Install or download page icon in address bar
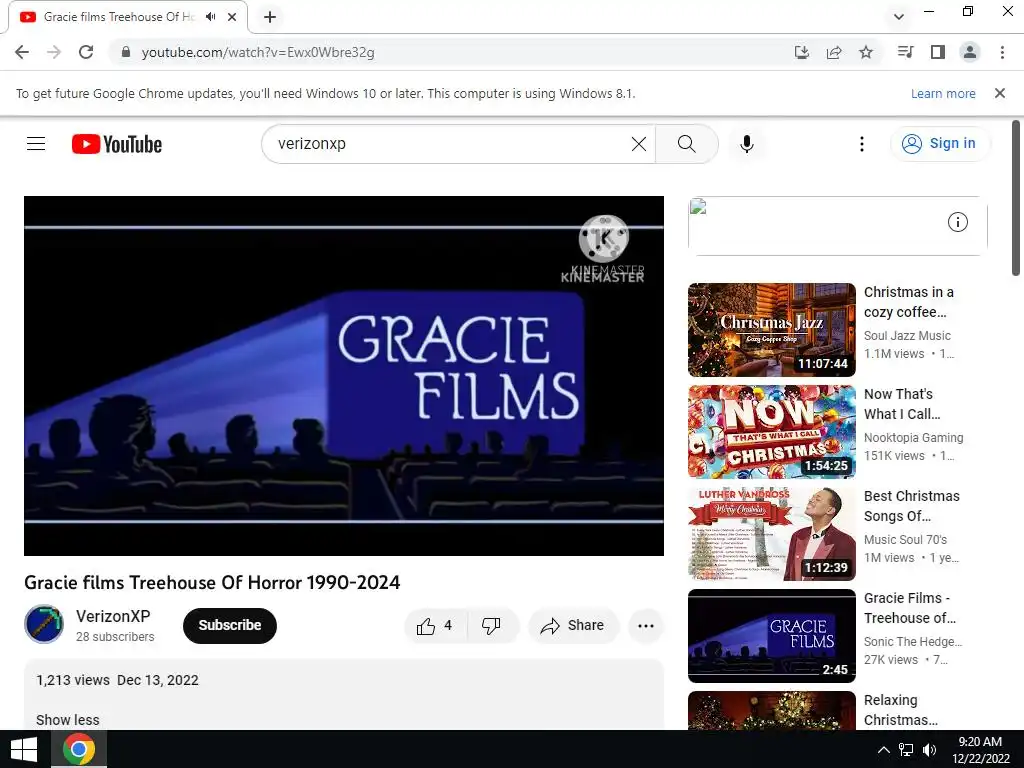 [x=802, y=52]
